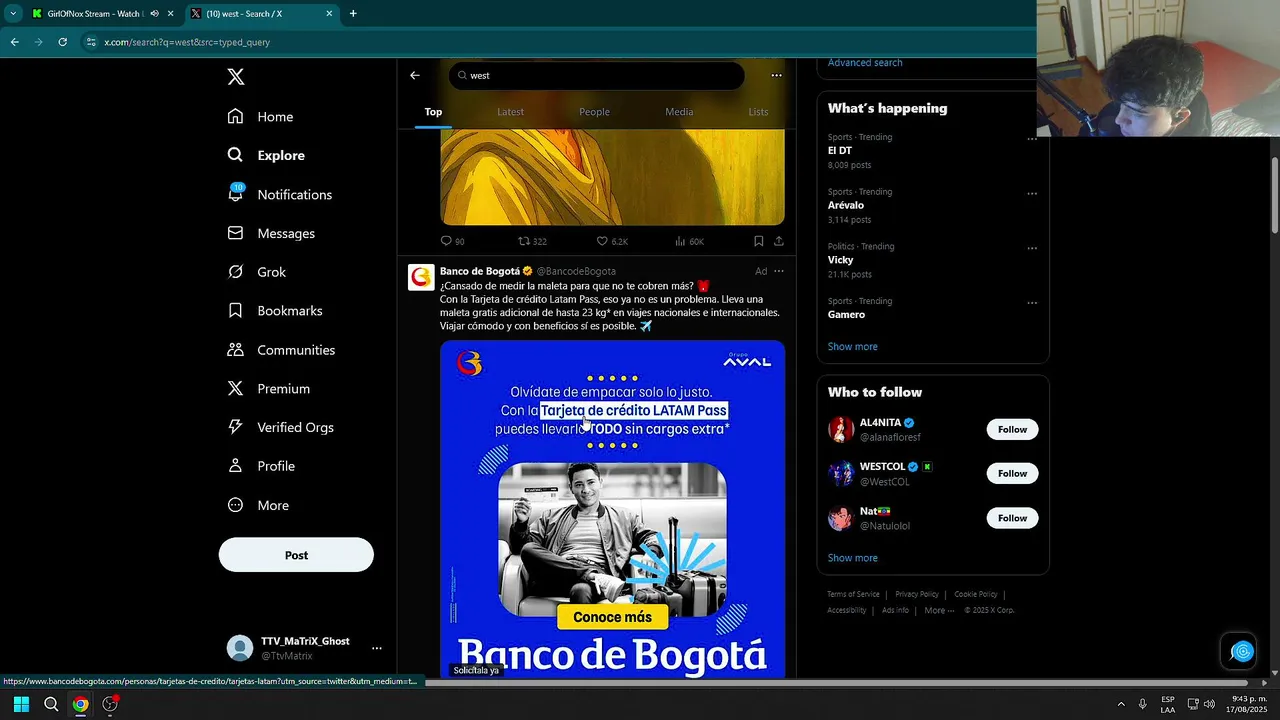Share the post above the ad
This screenshot has width=1280, height=720.
tap(778, 241)
